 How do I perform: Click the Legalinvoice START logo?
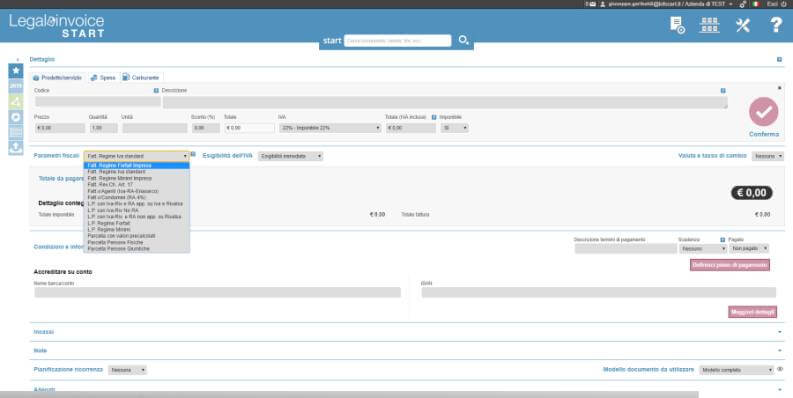(57, 25)
